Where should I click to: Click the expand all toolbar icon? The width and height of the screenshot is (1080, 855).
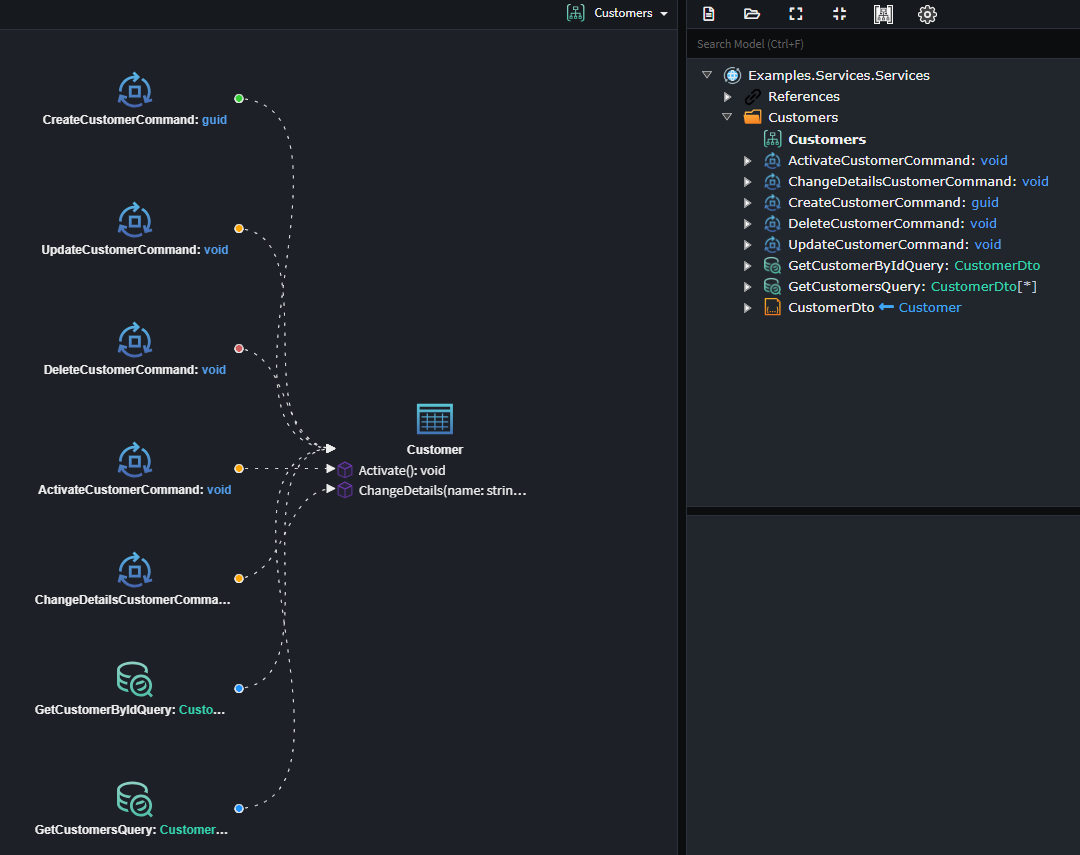[x=796, y=14]
